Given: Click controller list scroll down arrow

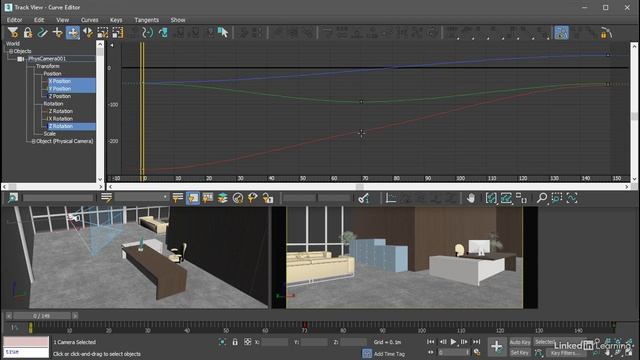Looking at the screenshot, I should click(x=100, y=179).
